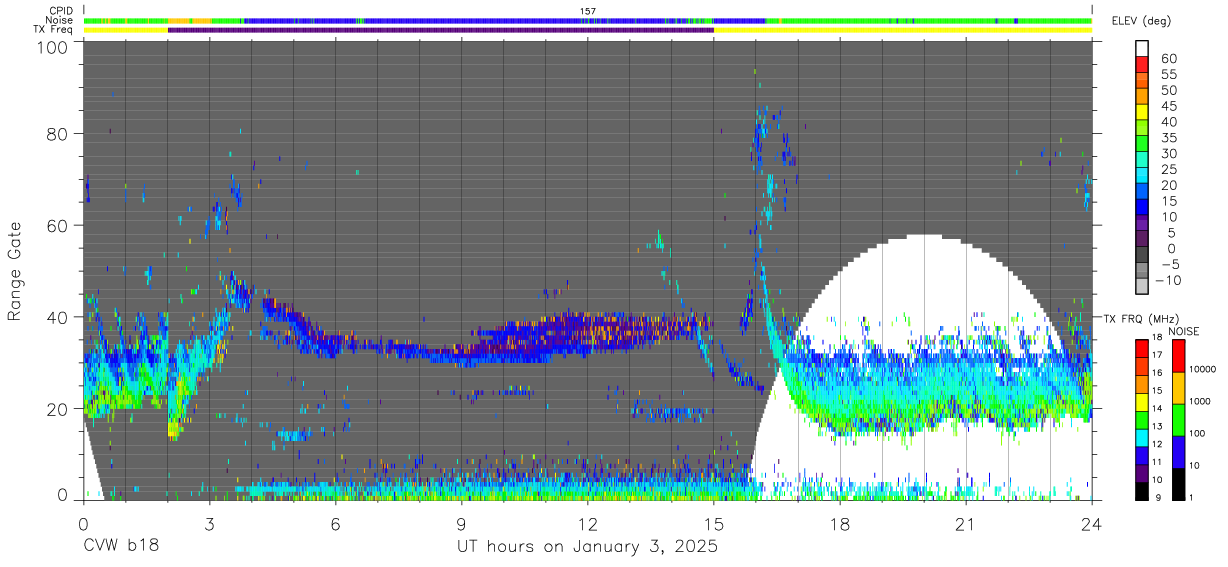Image resolution: width=1228 pixels, height=567 pixels.
Task: Click the CPID value 157 label
Action: point(588,11)
